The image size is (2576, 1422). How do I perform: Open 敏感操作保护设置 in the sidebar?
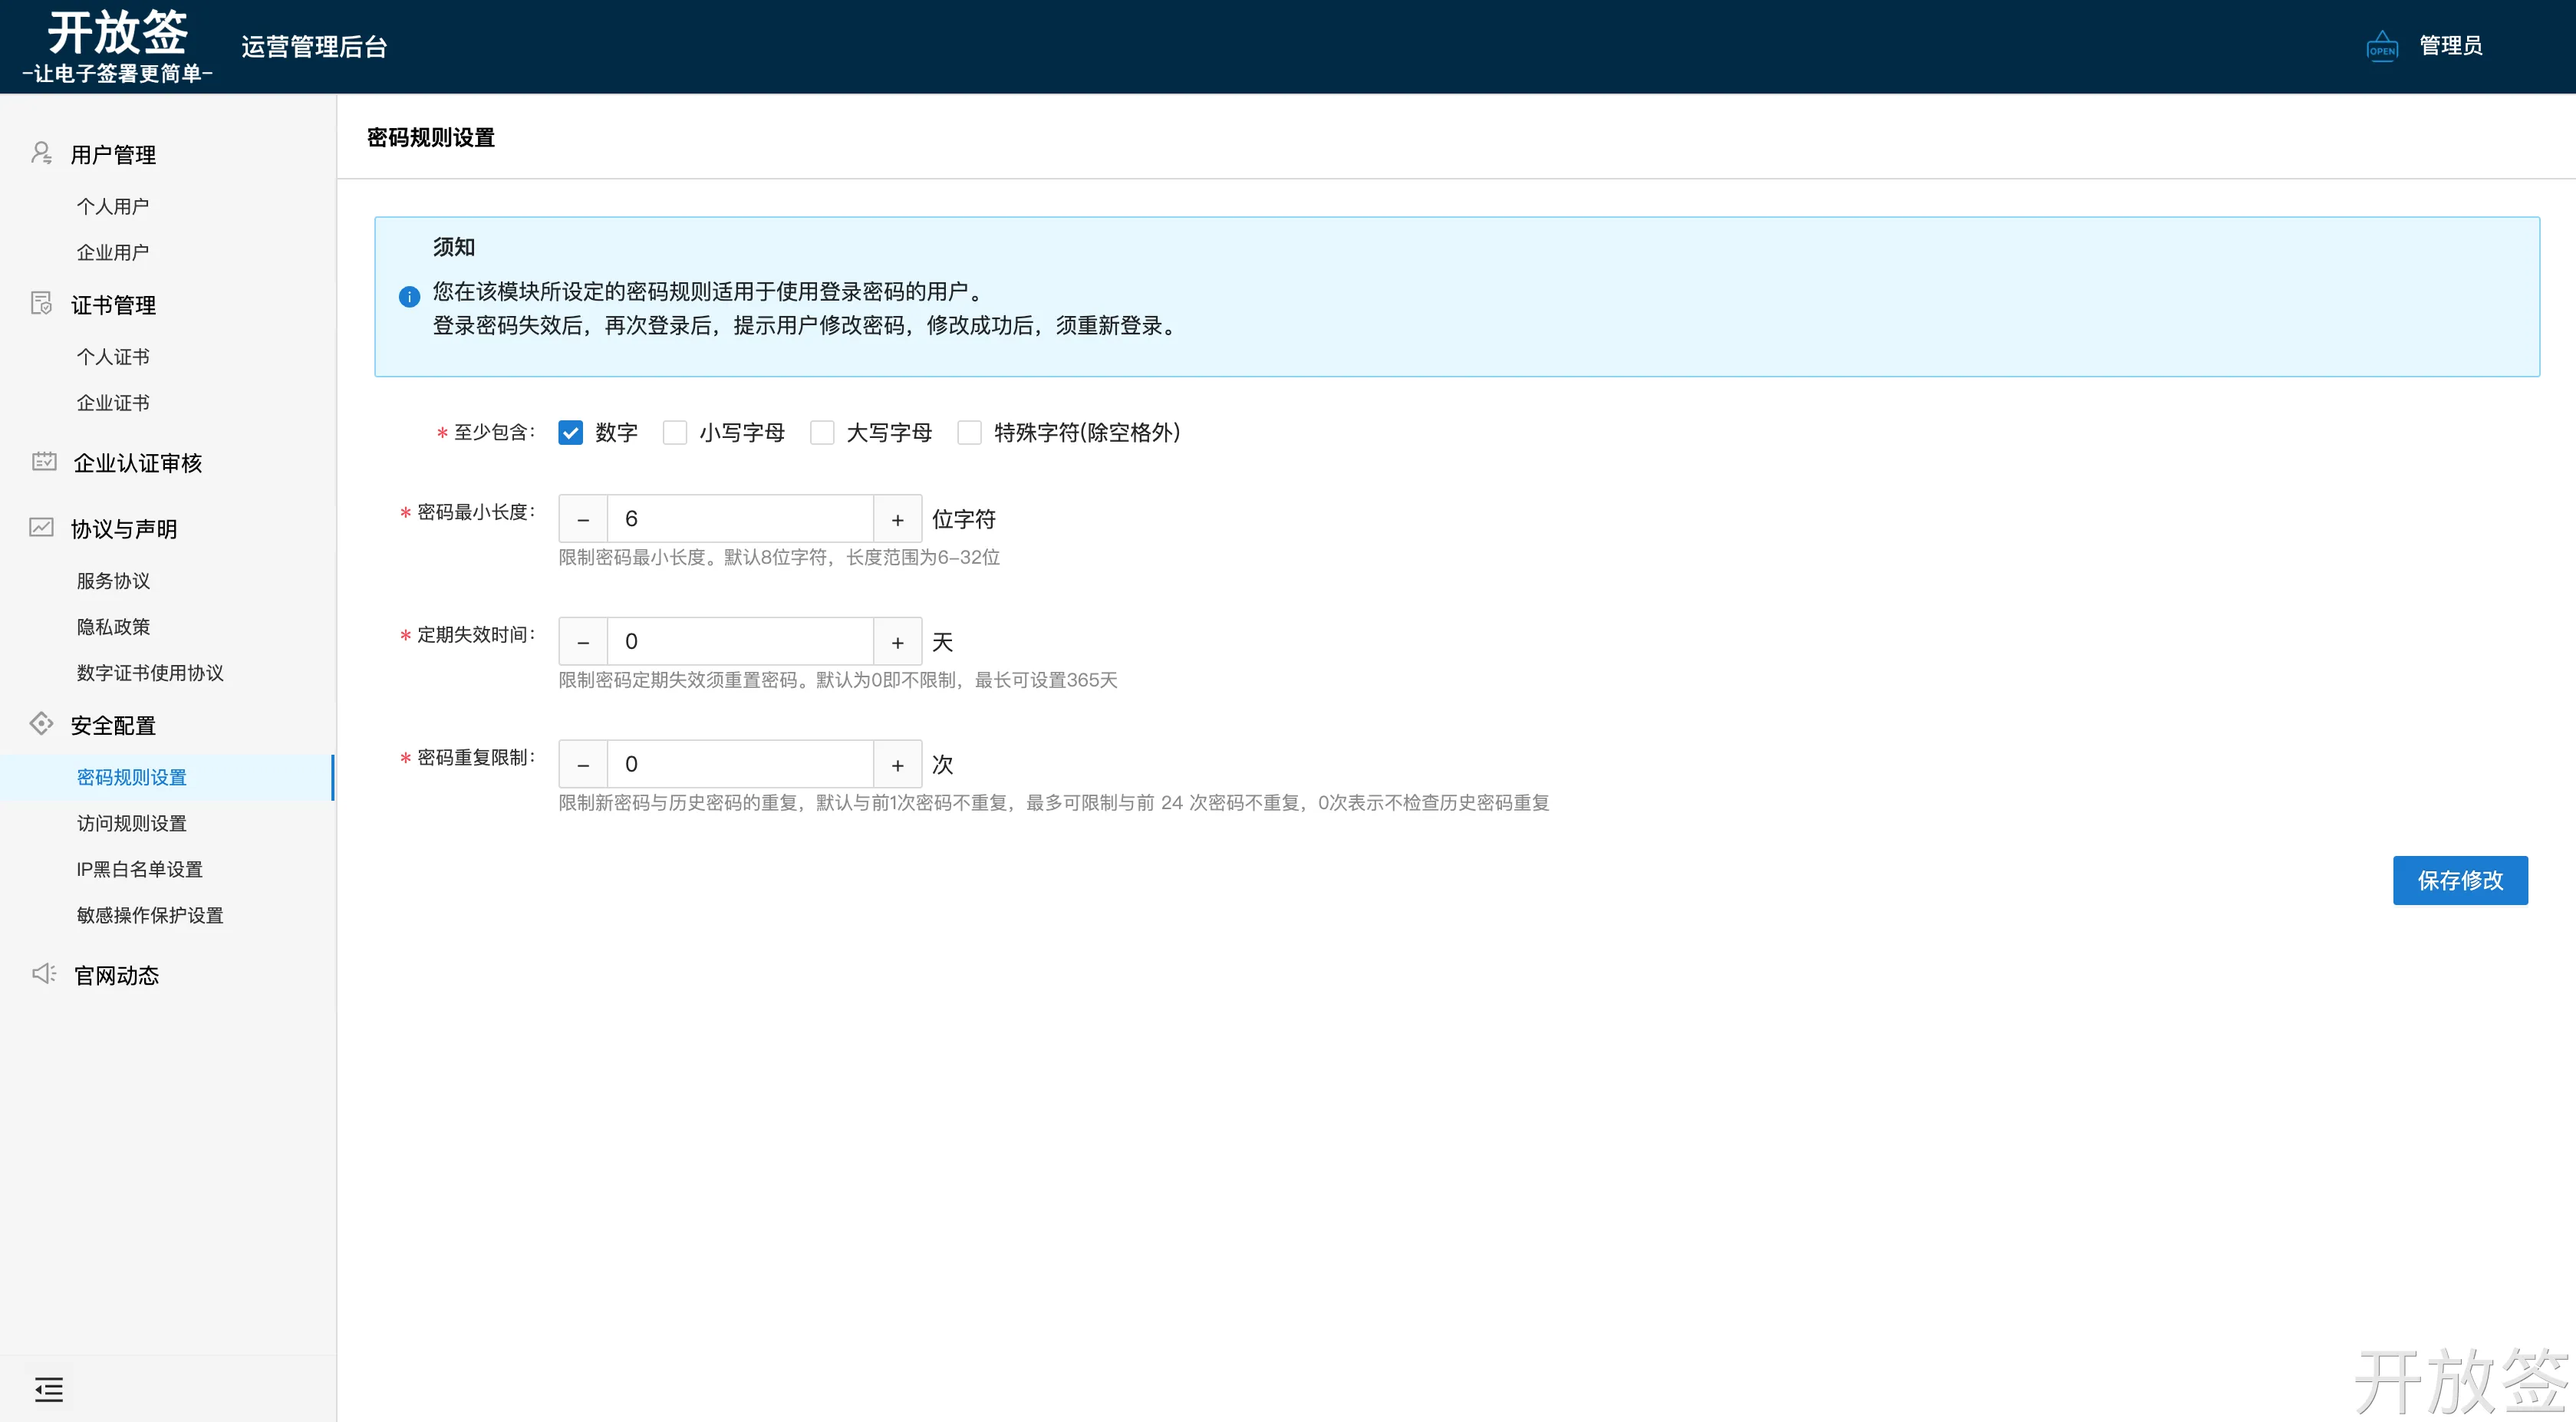(150, 915)
